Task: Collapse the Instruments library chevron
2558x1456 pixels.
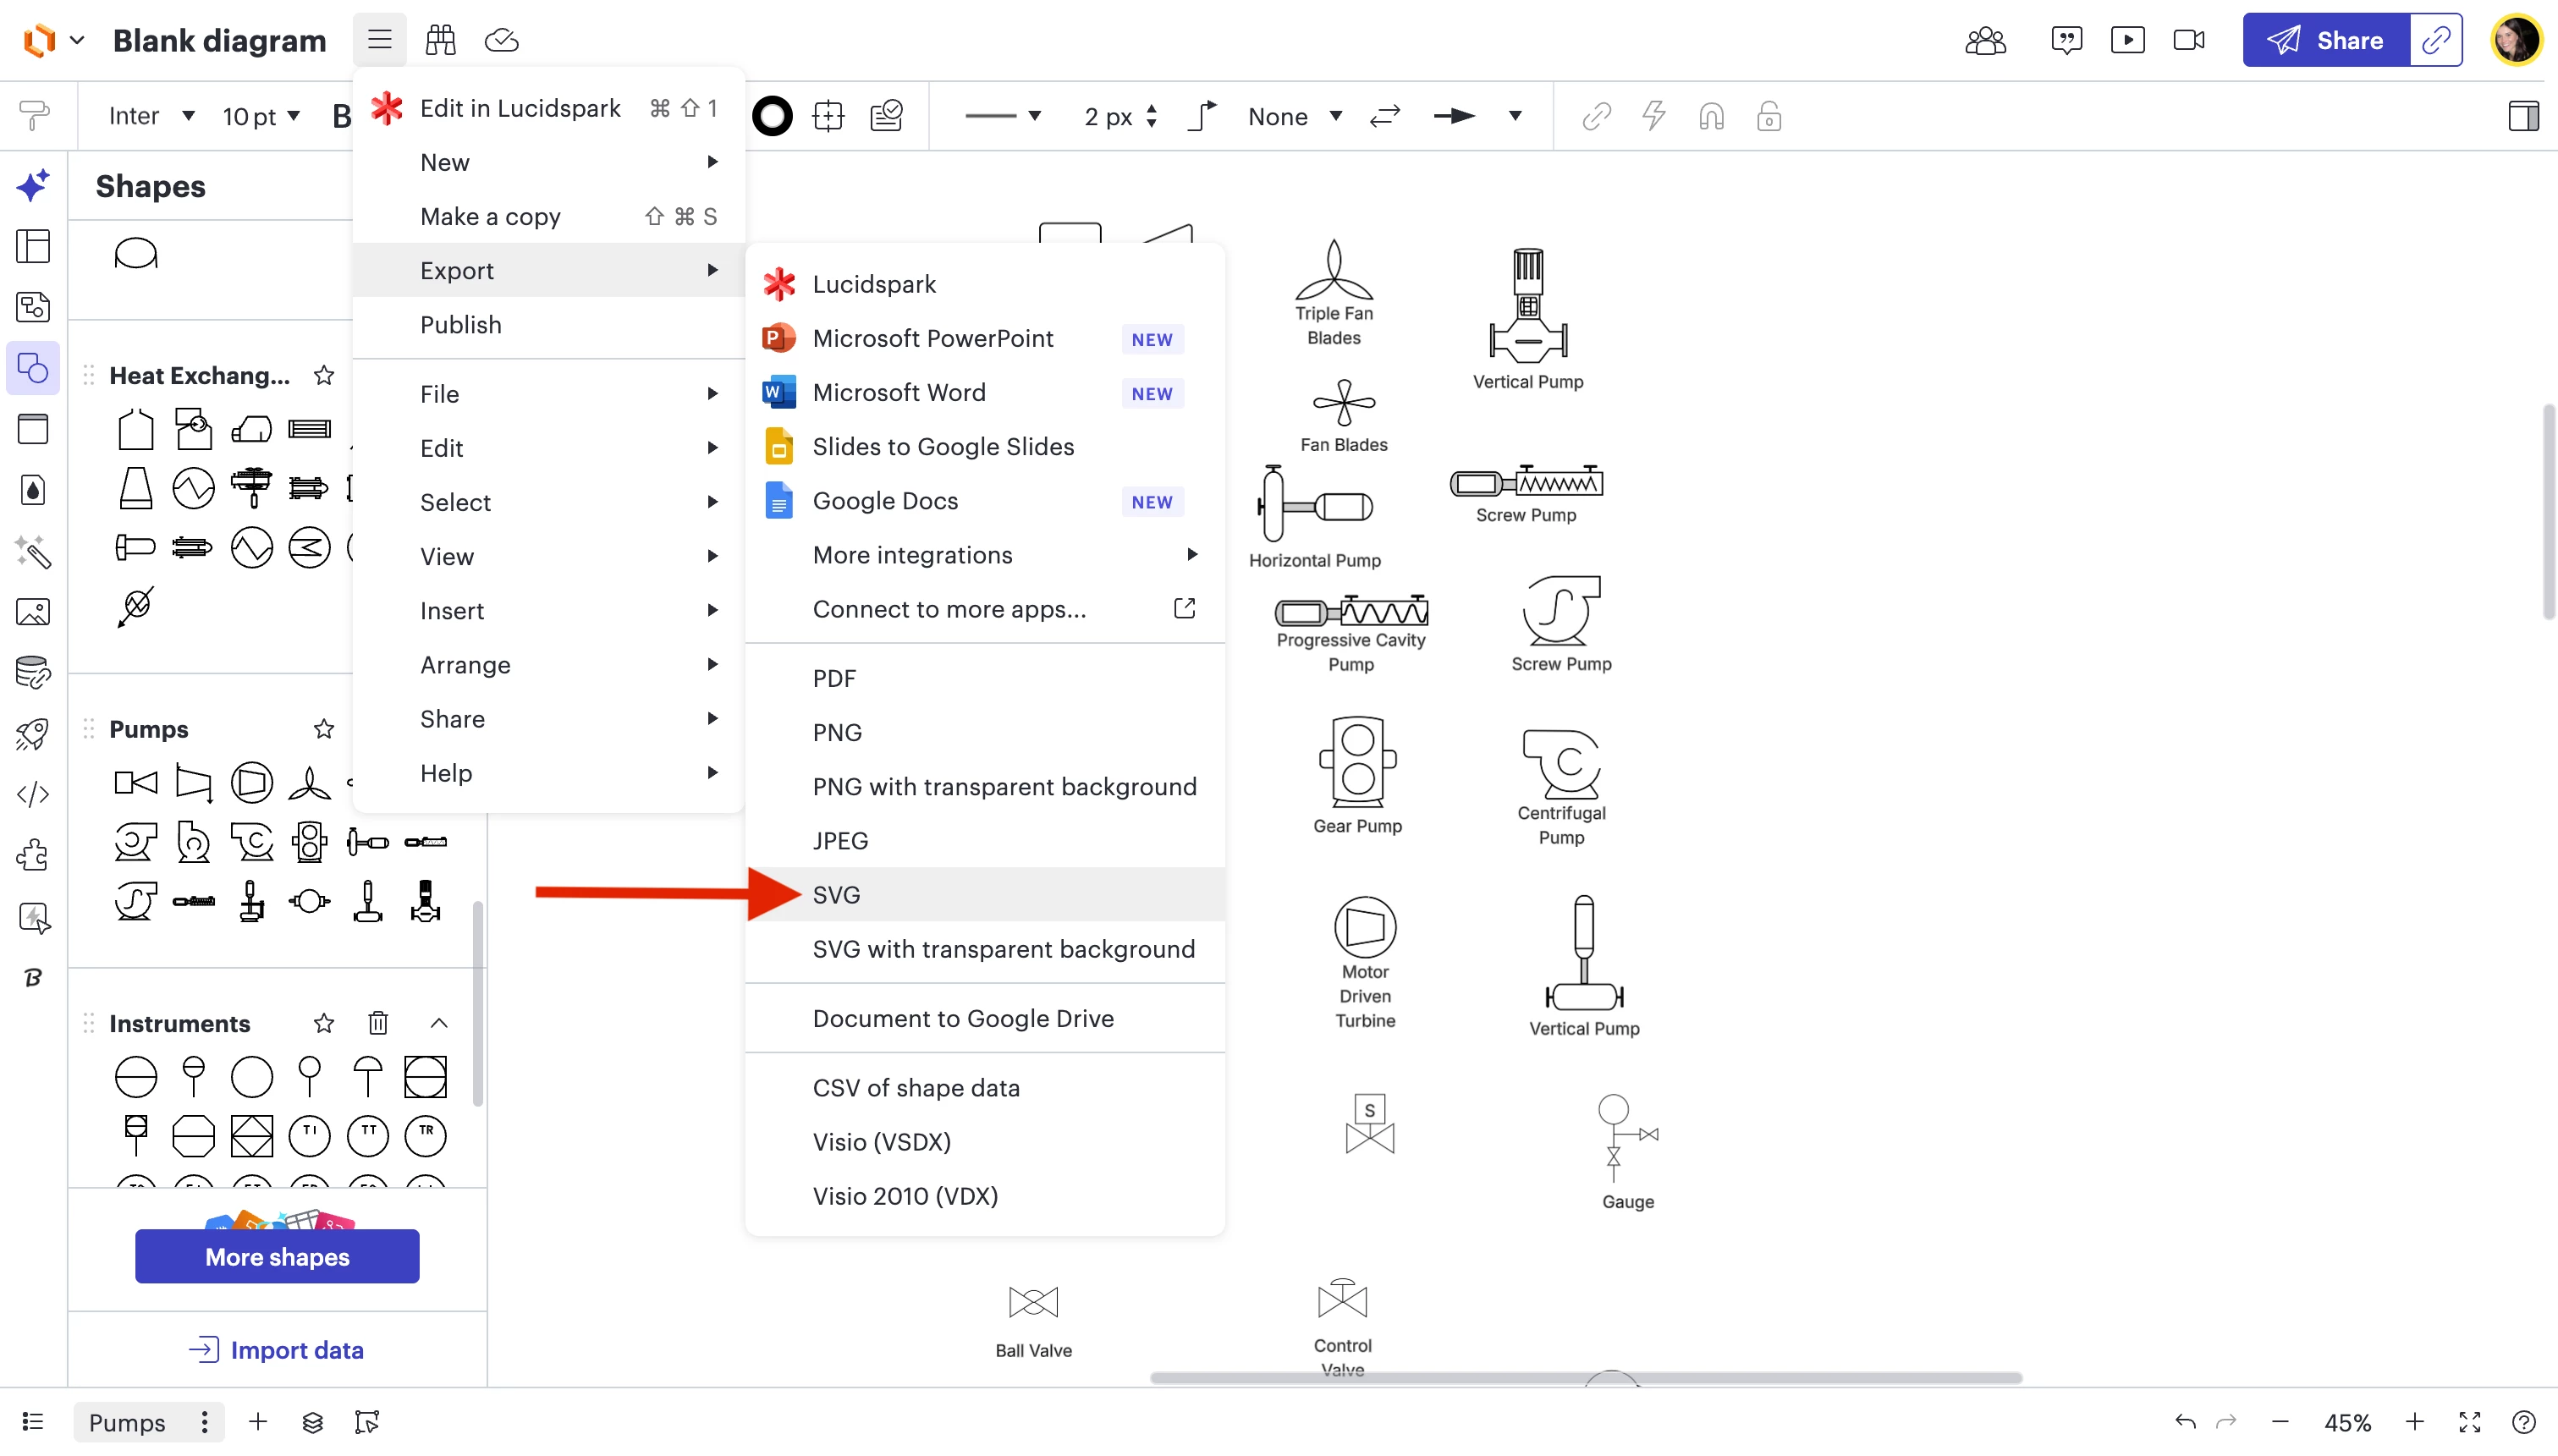Action: [x=438, y=1023]
